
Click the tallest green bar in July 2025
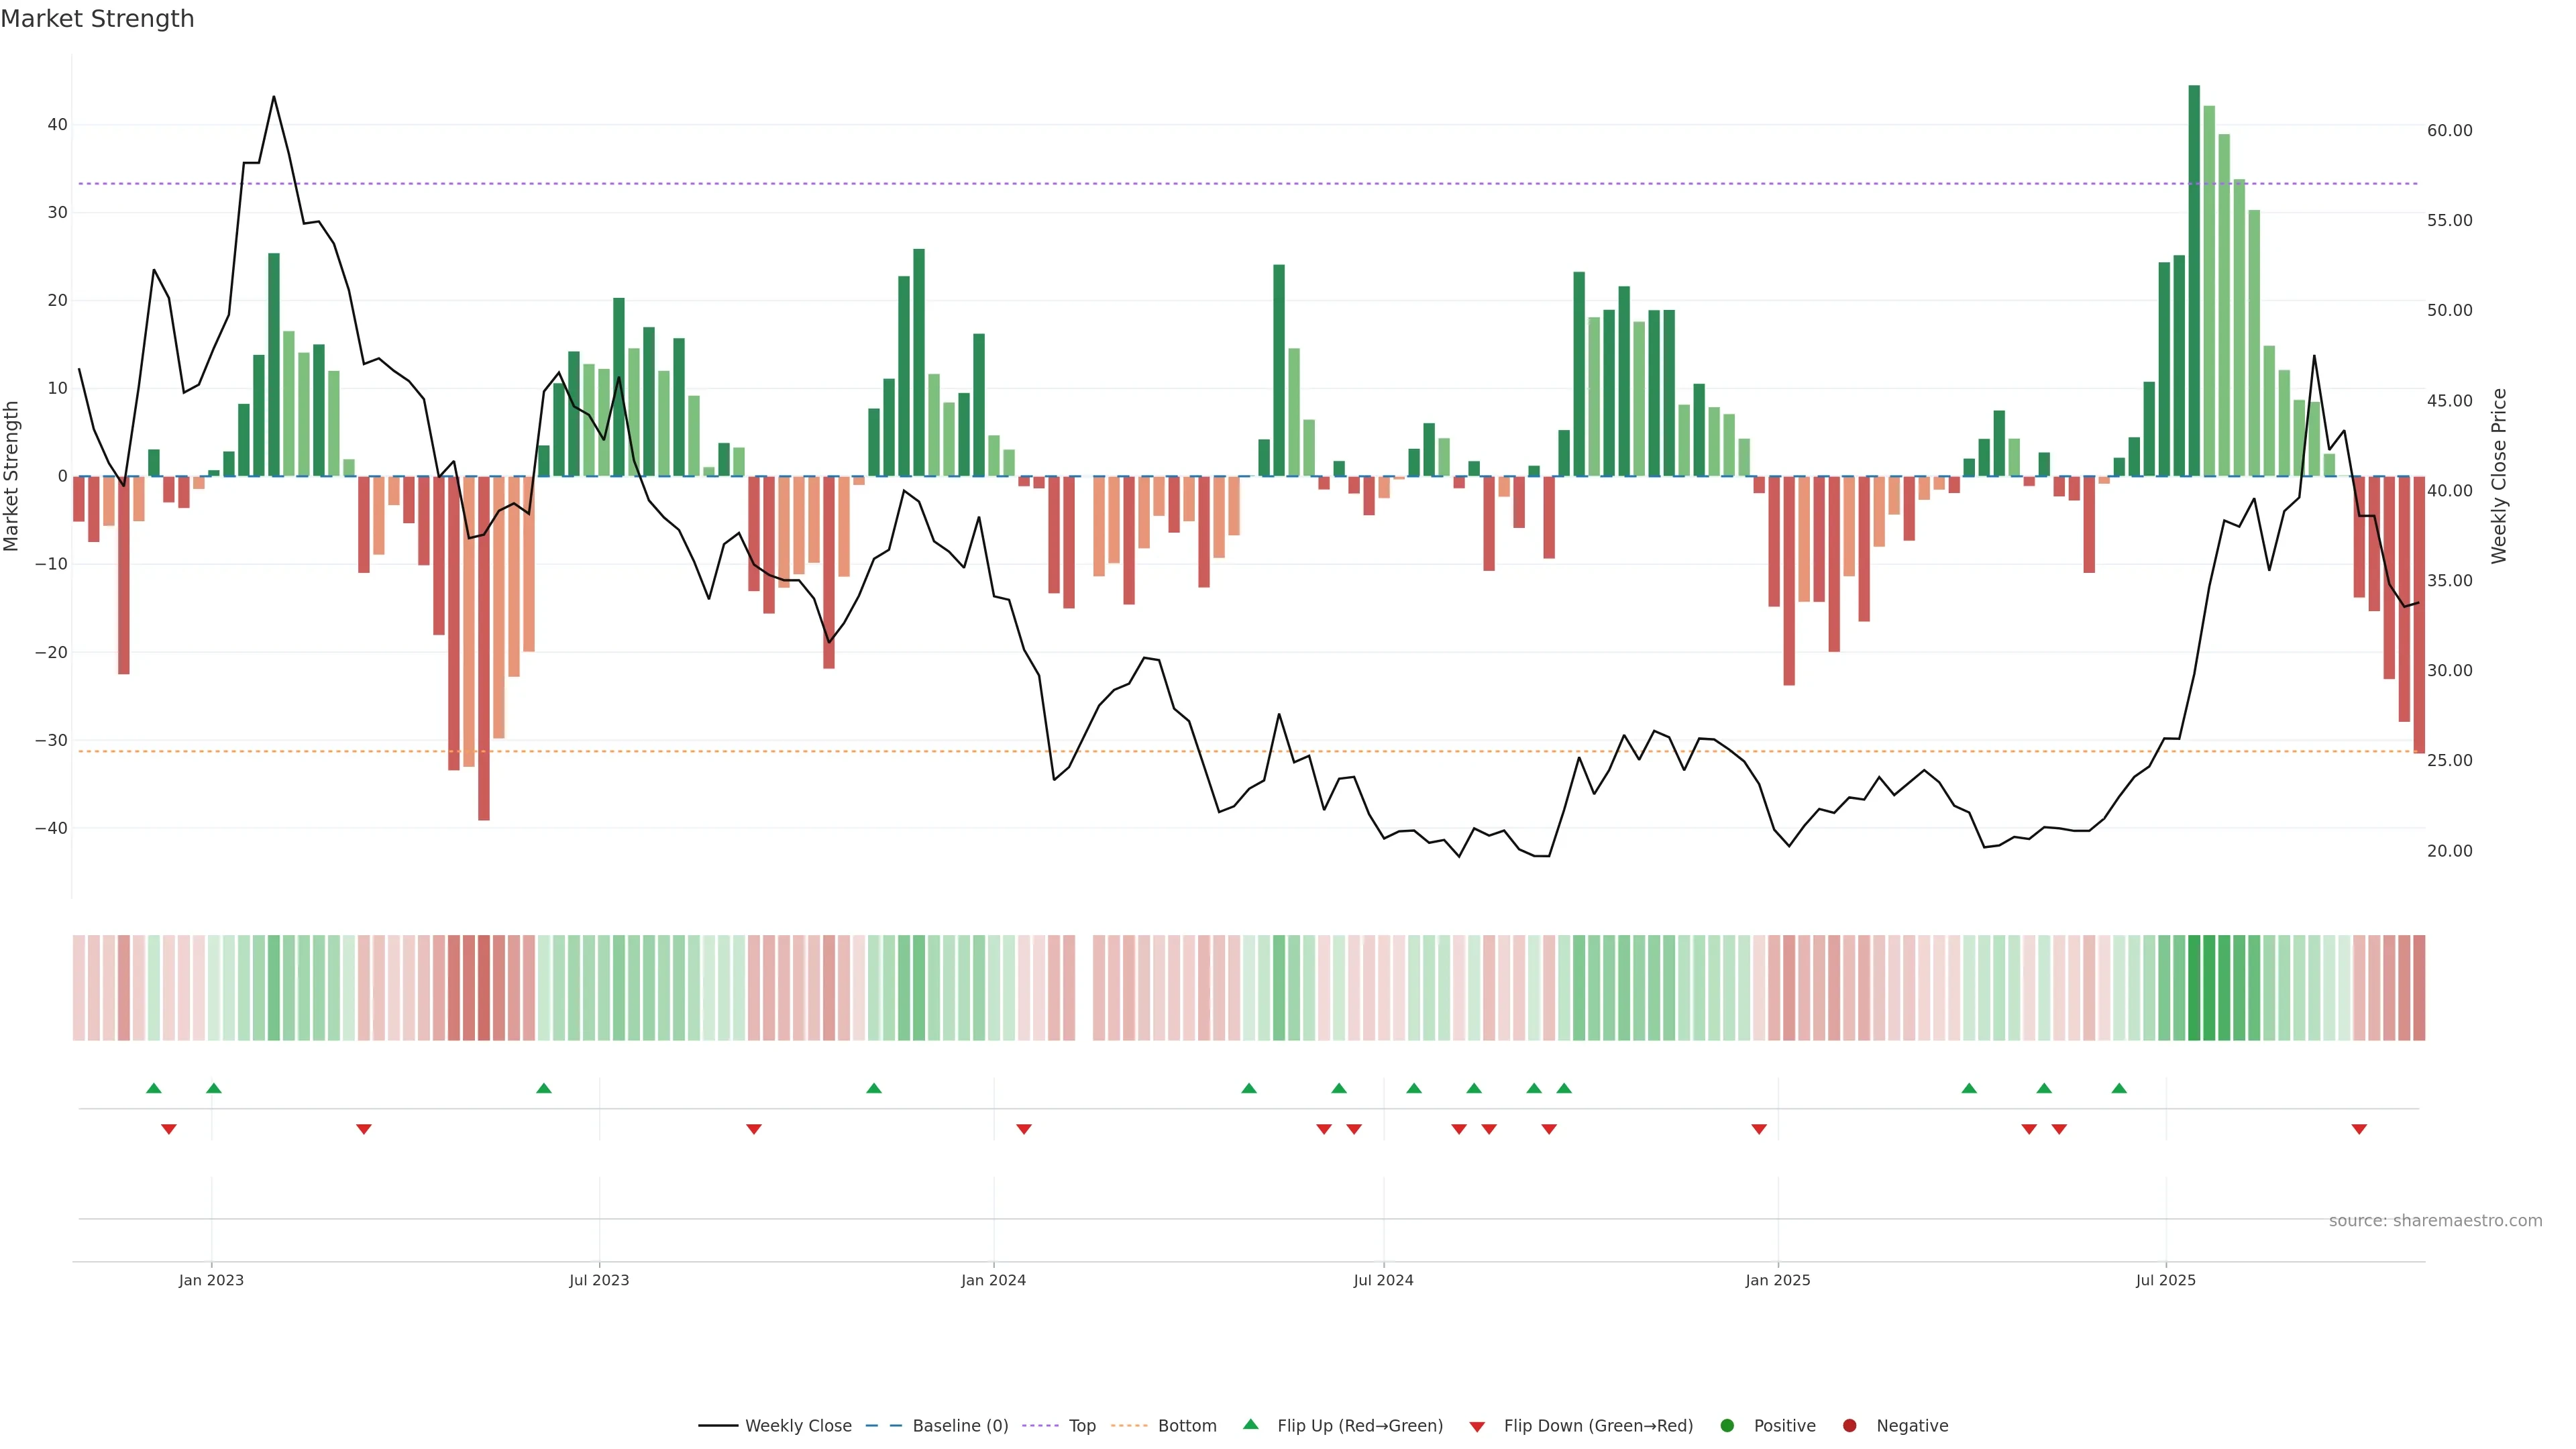(x=2194, y=280)
